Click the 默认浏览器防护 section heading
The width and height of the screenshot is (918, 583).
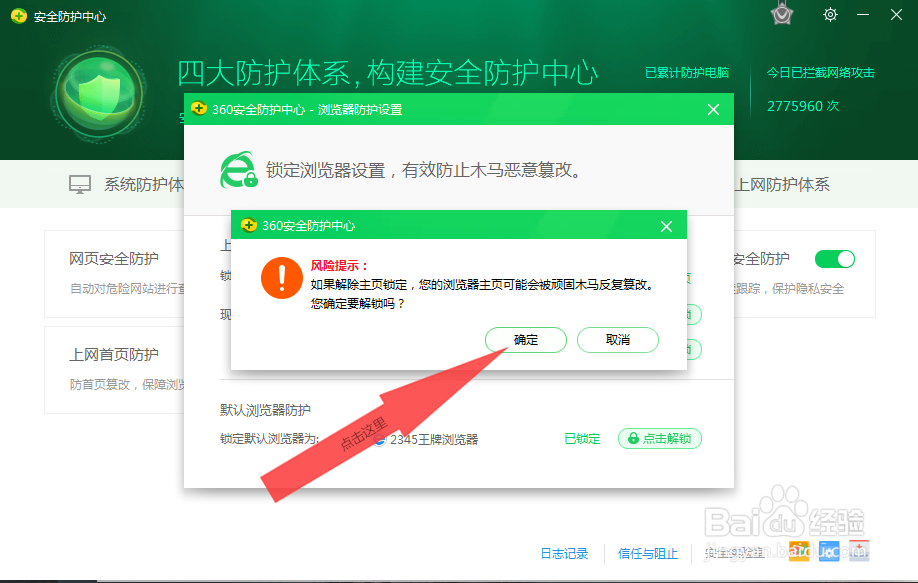coord(265,410)
